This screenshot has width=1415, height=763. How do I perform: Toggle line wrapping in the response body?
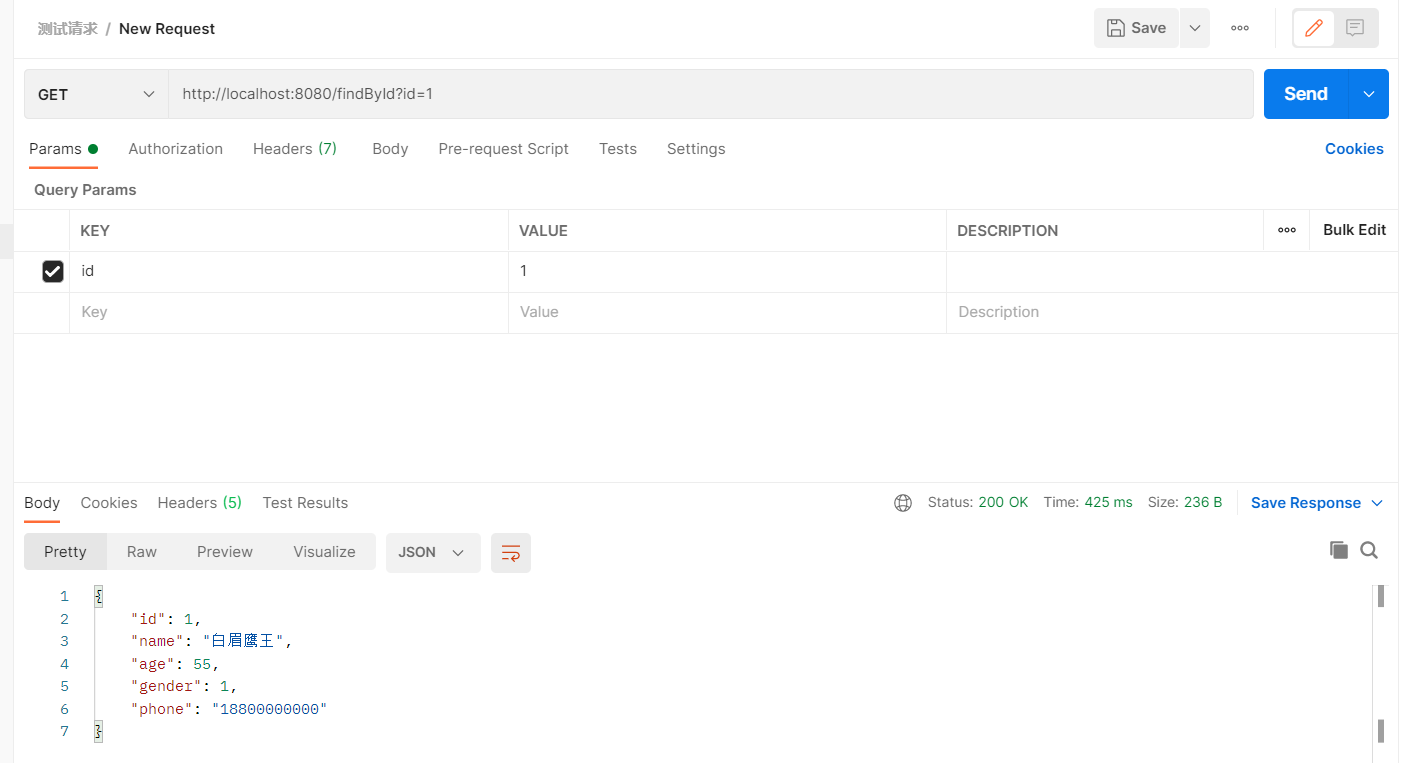510,553
